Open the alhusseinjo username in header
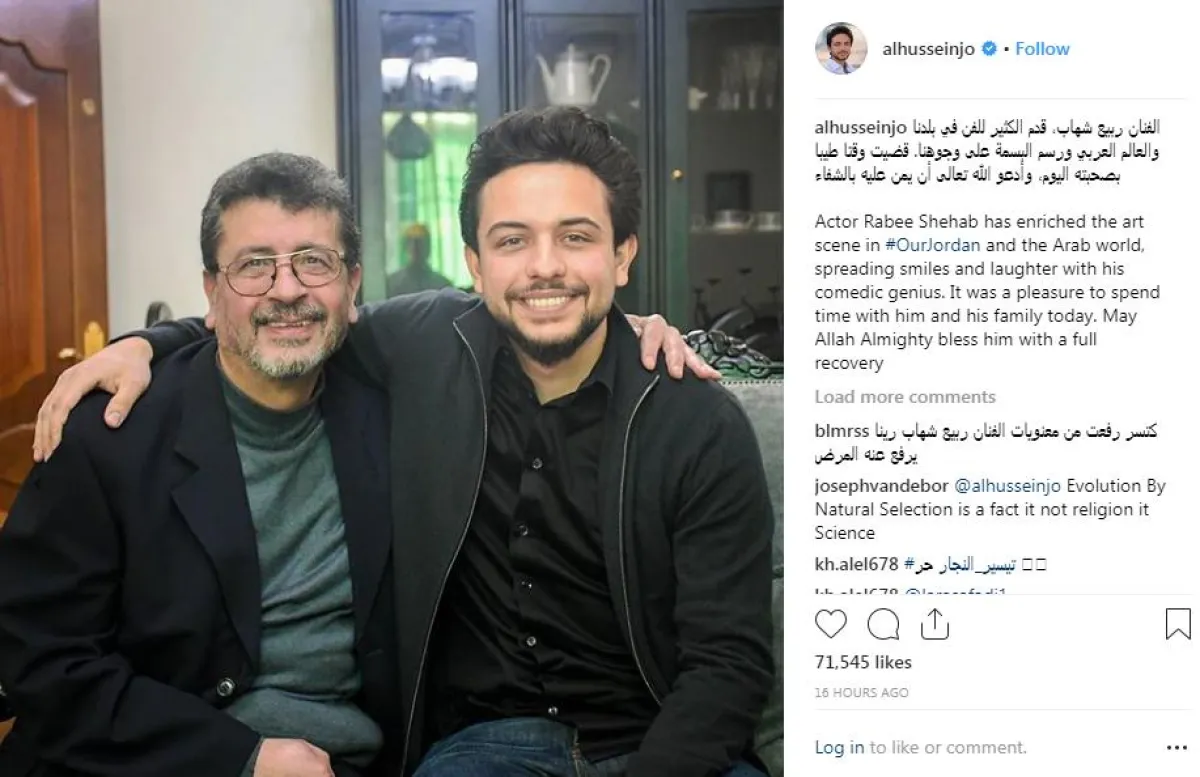The height and width of the screenshot is (777, 1200). pyautogui.click(x=928, y=48)
